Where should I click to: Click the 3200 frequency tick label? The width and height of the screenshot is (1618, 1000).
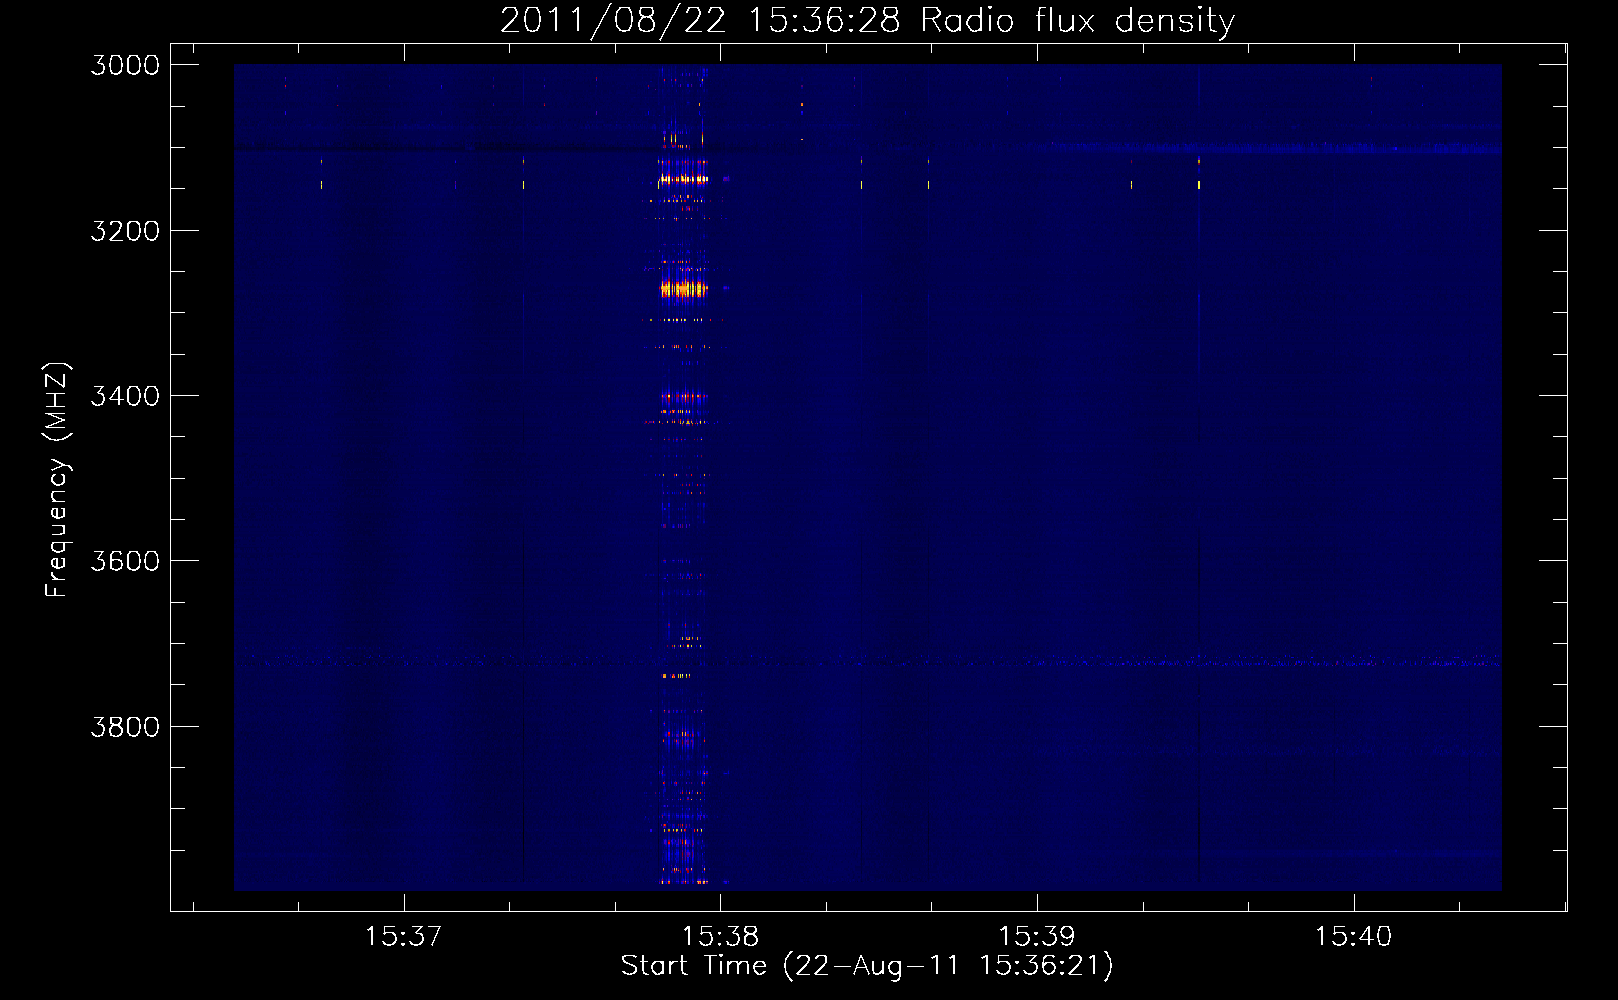(x=125, y=231)
